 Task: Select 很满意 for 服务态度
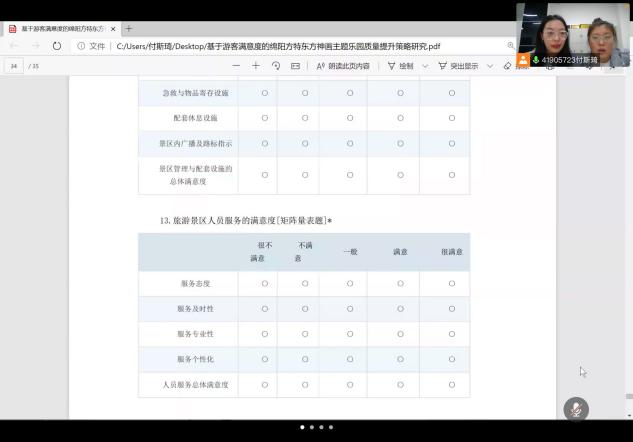[452, 283]
